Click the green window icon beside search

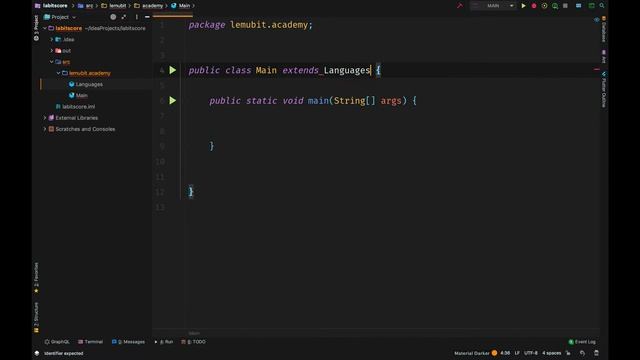591,6
